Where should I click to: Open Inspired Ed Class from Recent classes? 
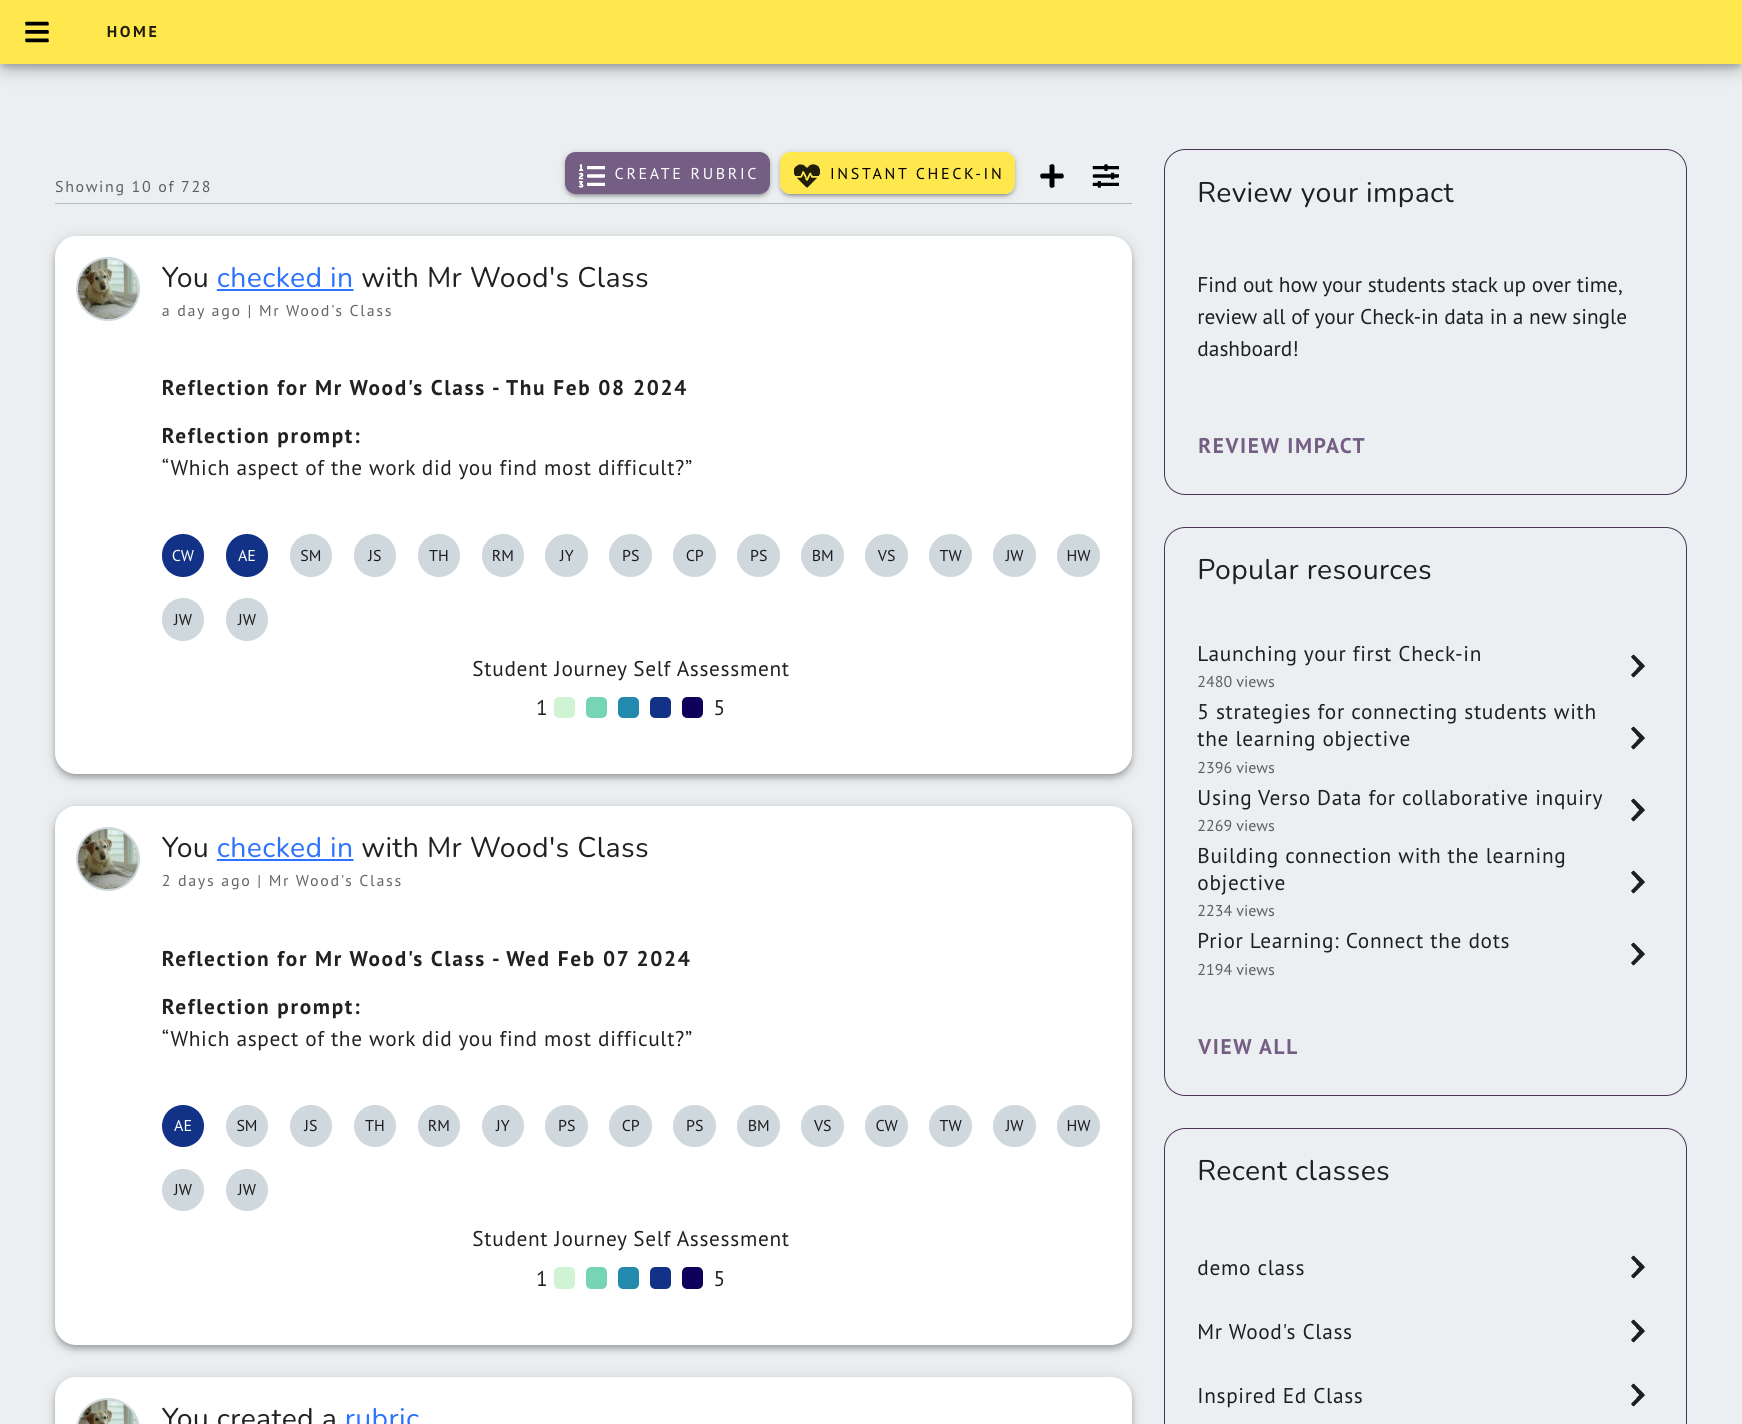1422,1395
